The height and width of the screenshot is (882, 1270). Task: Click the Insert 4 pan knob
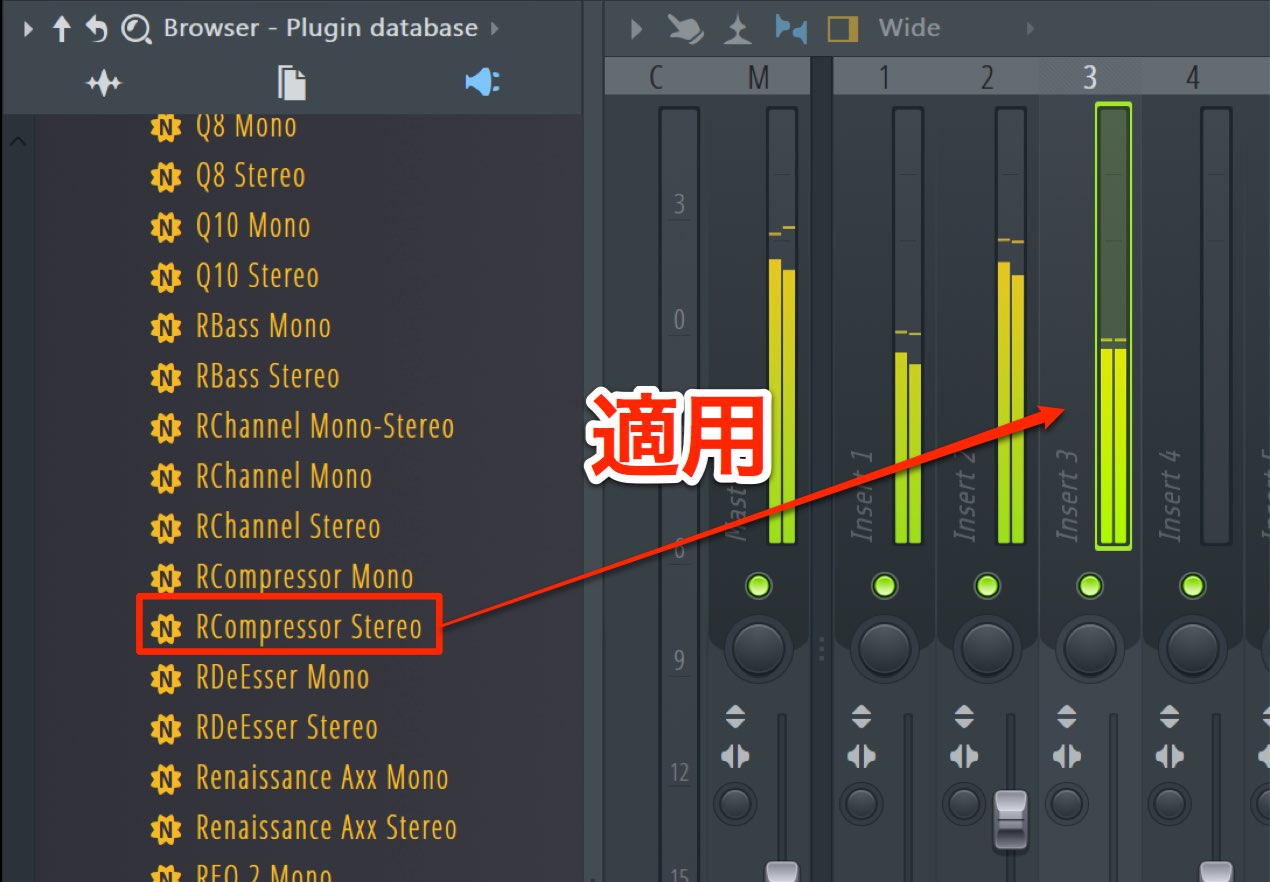click(x=1193, y=649)
